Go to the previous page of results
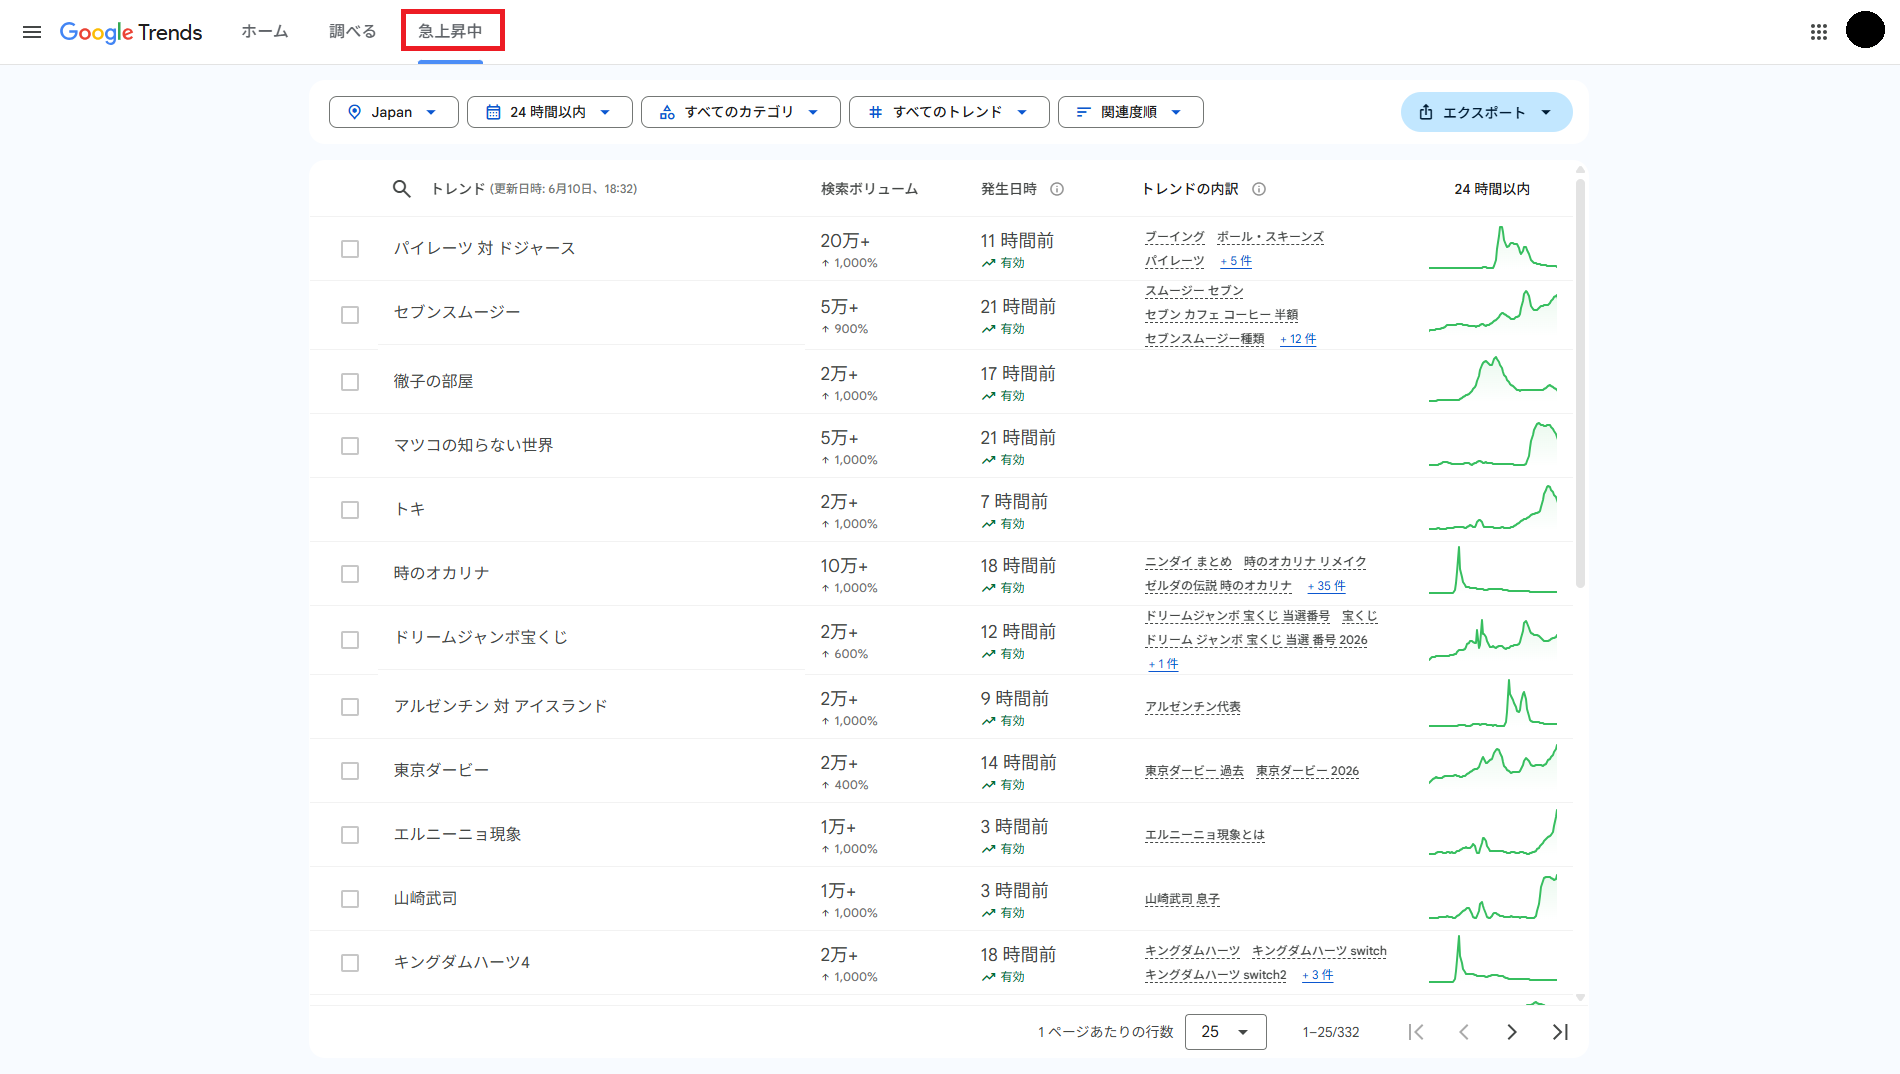This screenshot has width=1900, height=1074. click(1464, 1032)
